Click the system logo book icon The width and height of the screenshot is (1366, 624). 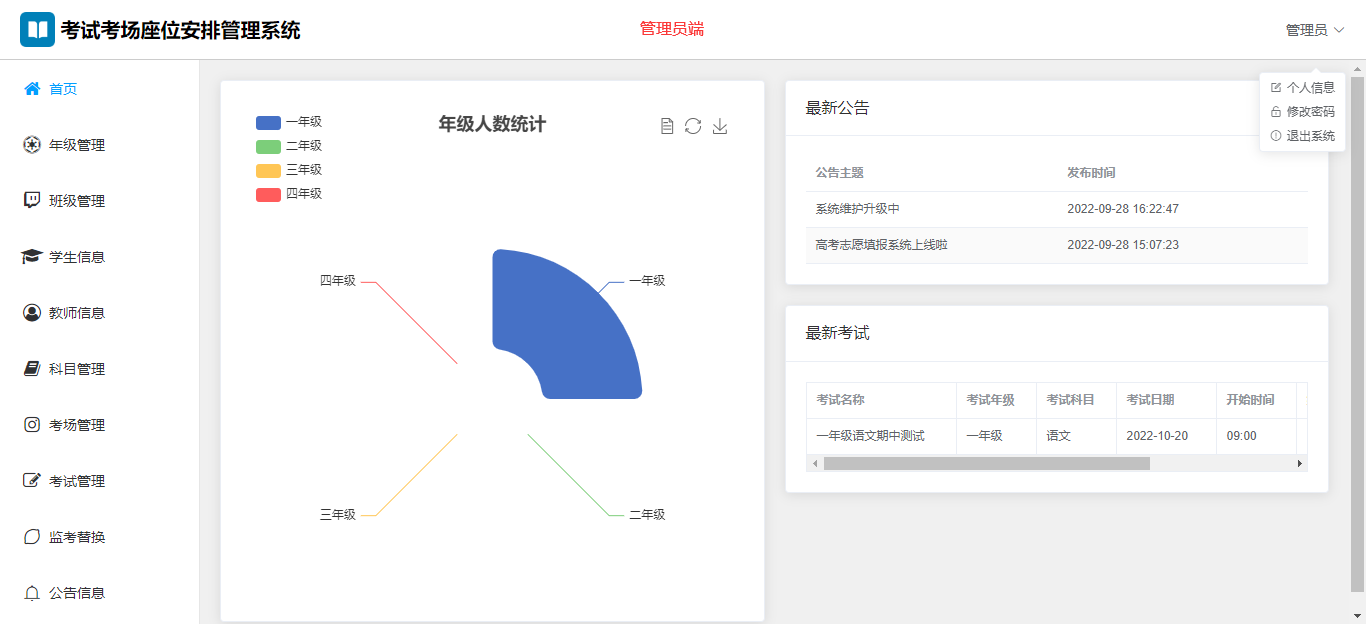point(38,30)
